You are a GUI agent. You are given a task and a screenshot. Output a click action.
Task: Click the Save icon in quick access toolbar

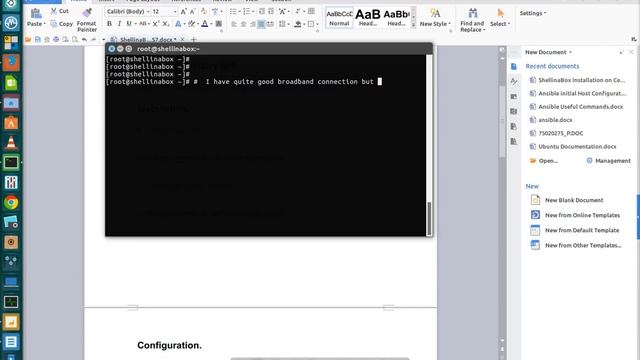click(38, 39)
